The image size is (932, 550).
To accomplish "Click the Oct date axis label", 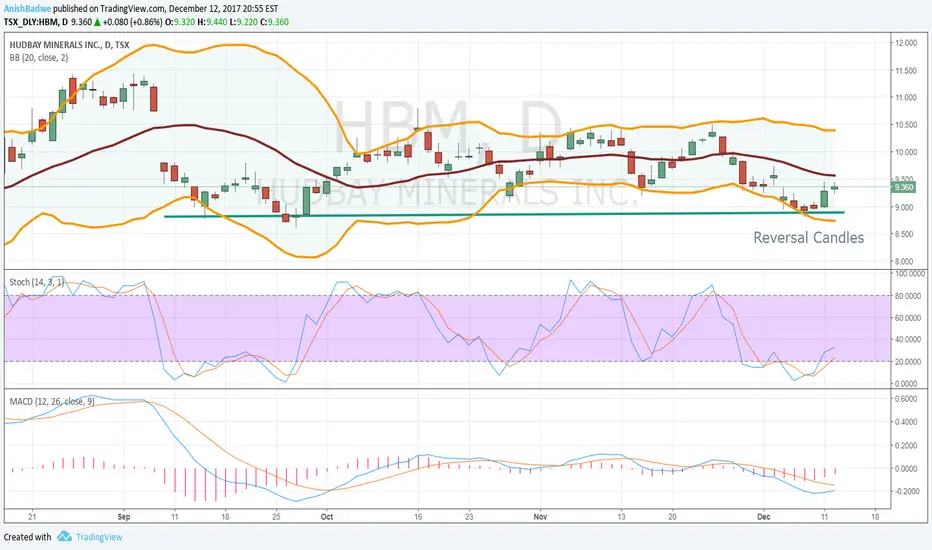I will click(326, 517).
